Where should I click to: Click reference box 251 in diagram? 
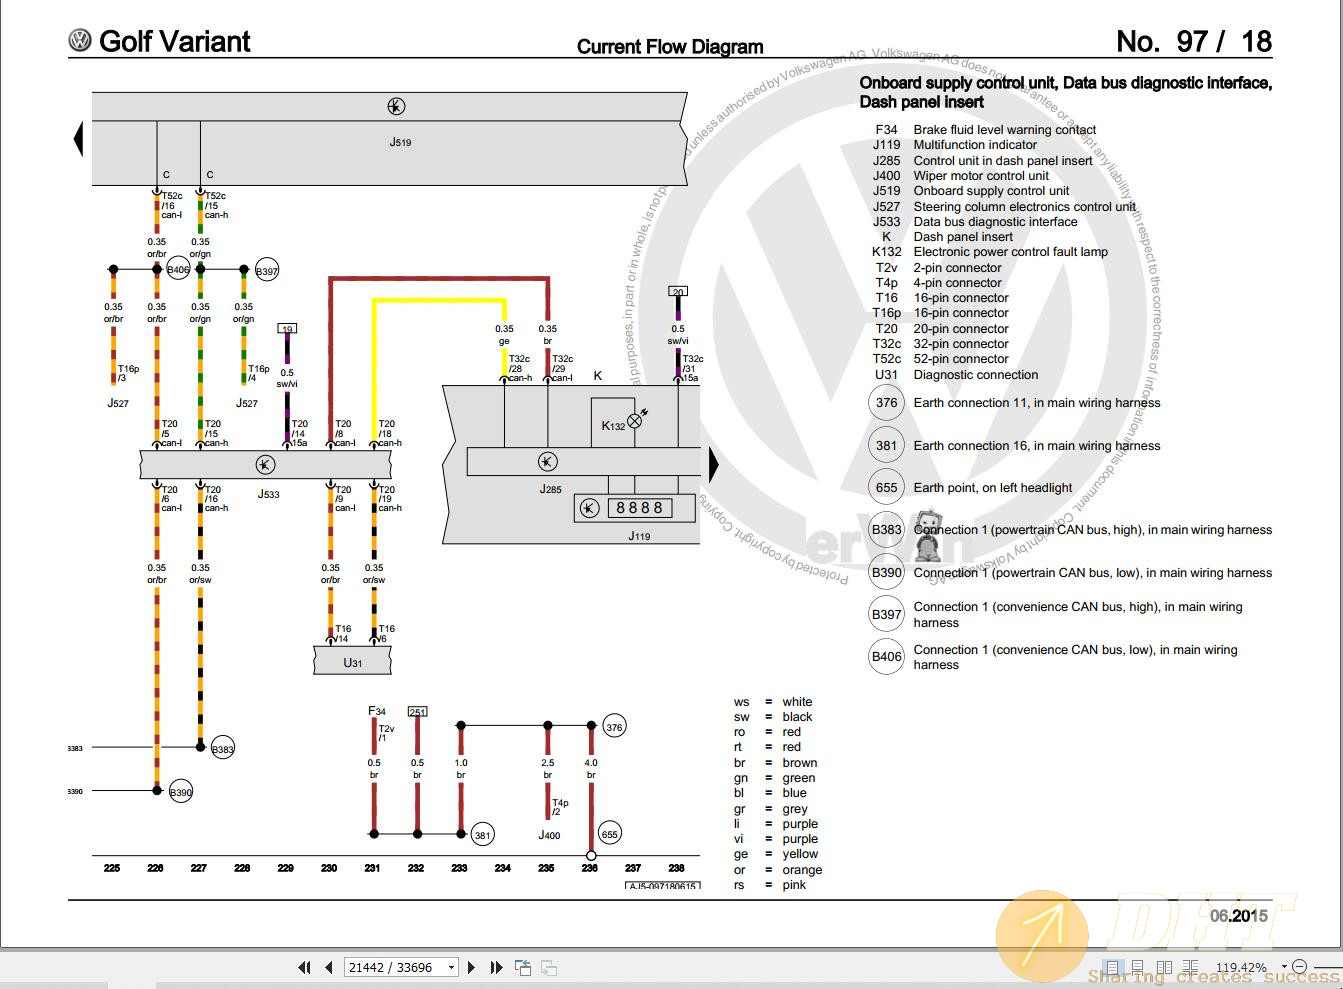[418, 712]
